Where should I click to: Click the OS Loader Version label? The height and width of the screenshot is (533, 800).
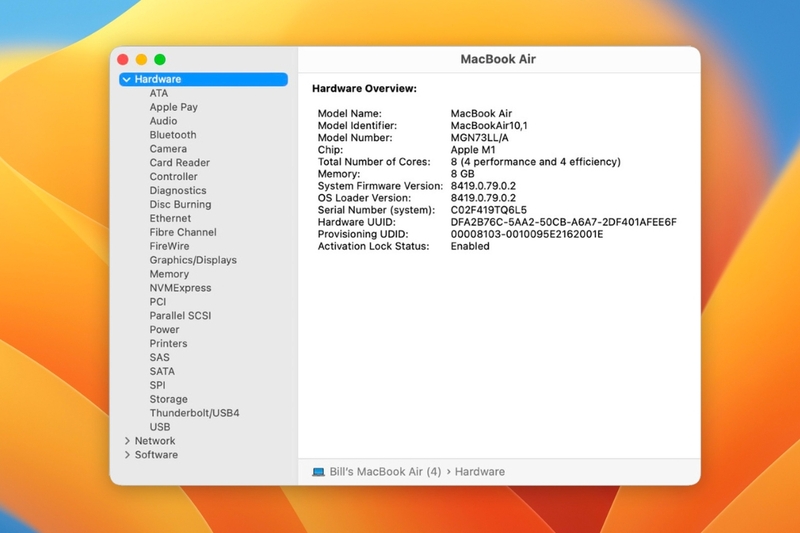click(364, 198)
